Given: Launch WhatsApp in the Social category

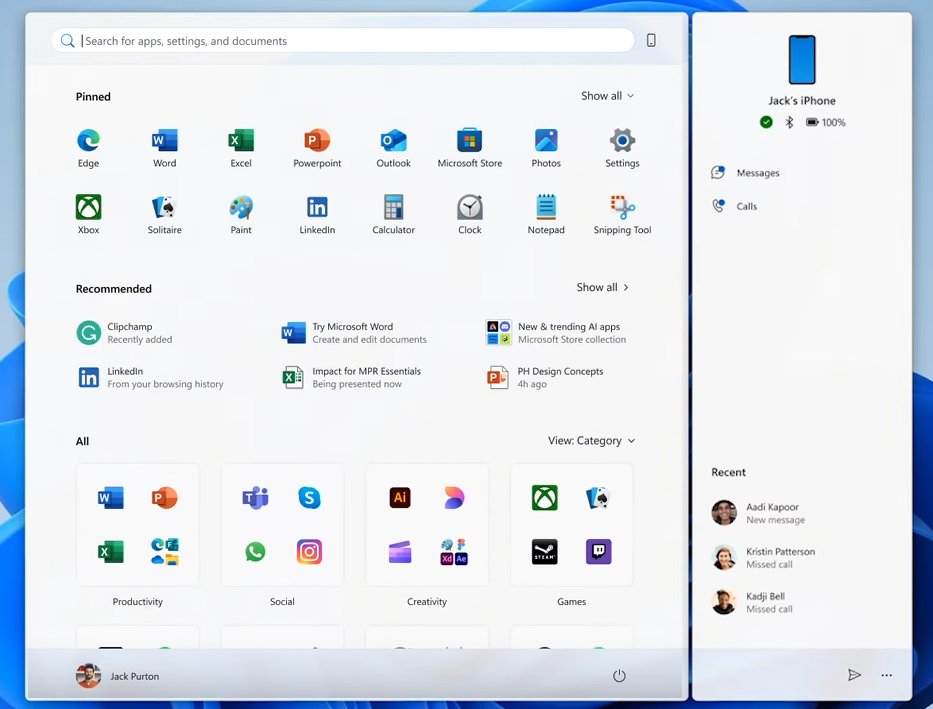Looking at the screenshot, I should 255,551.
